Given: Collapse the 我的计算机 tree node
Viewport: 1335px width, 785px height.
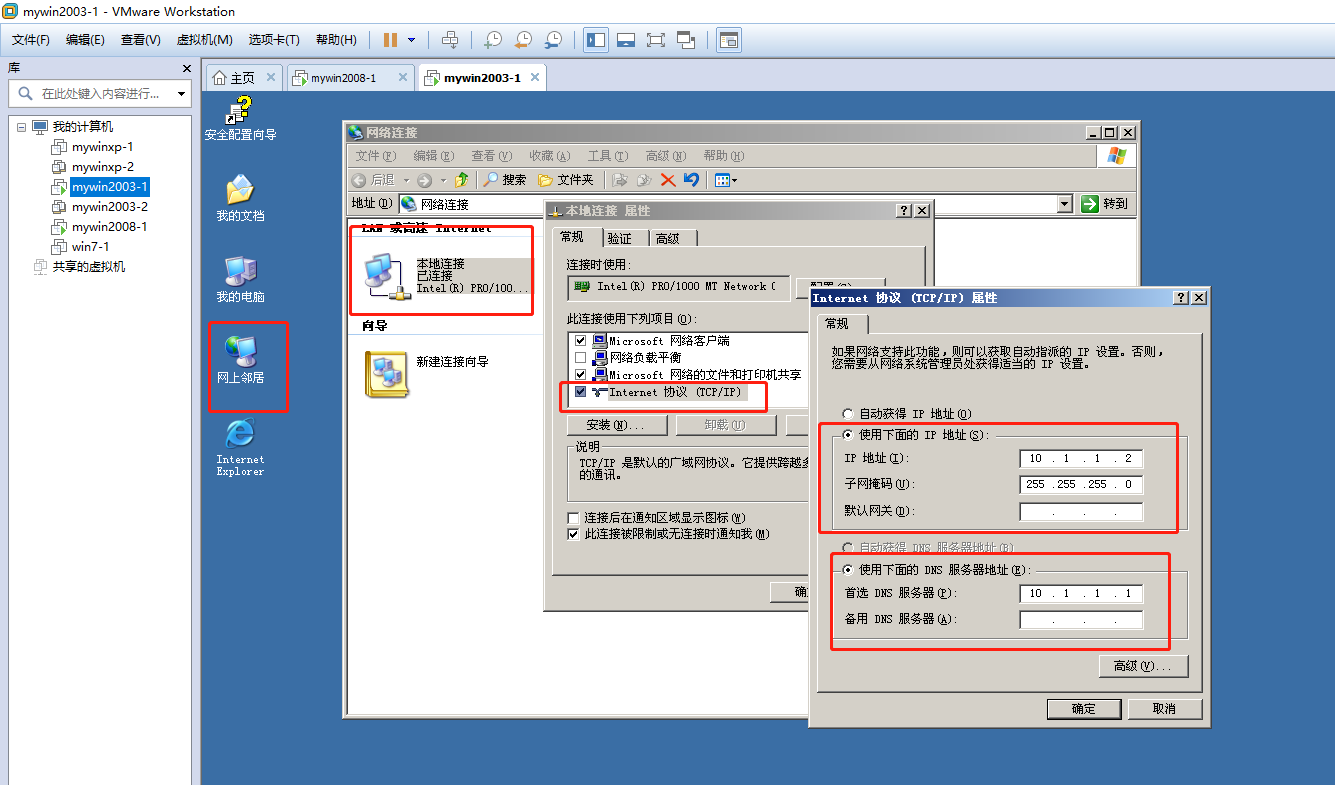Looking at the screenshot, I should [x=21, y=127].
